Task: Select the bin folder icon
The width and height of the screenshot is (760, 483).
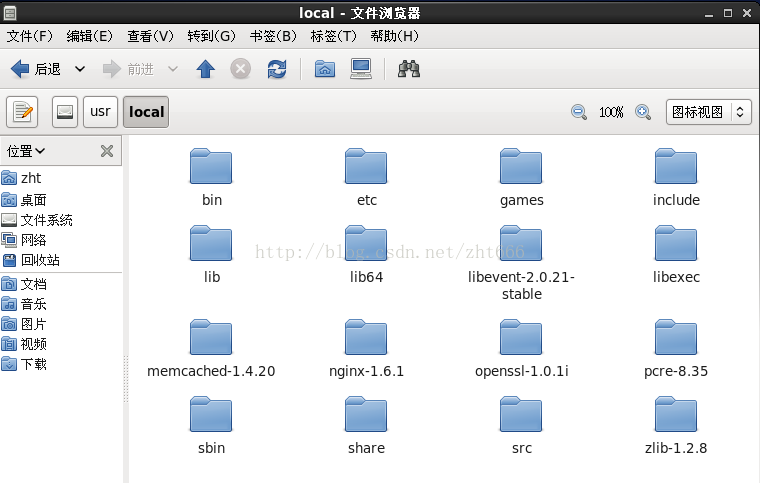Action: [x=211, y=166]
